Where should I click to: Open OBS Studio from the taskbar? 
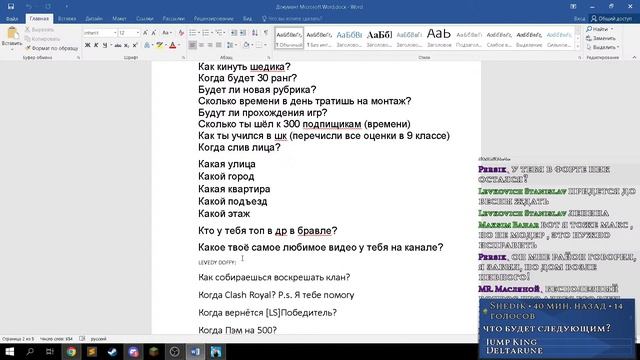tap(175, 351)
